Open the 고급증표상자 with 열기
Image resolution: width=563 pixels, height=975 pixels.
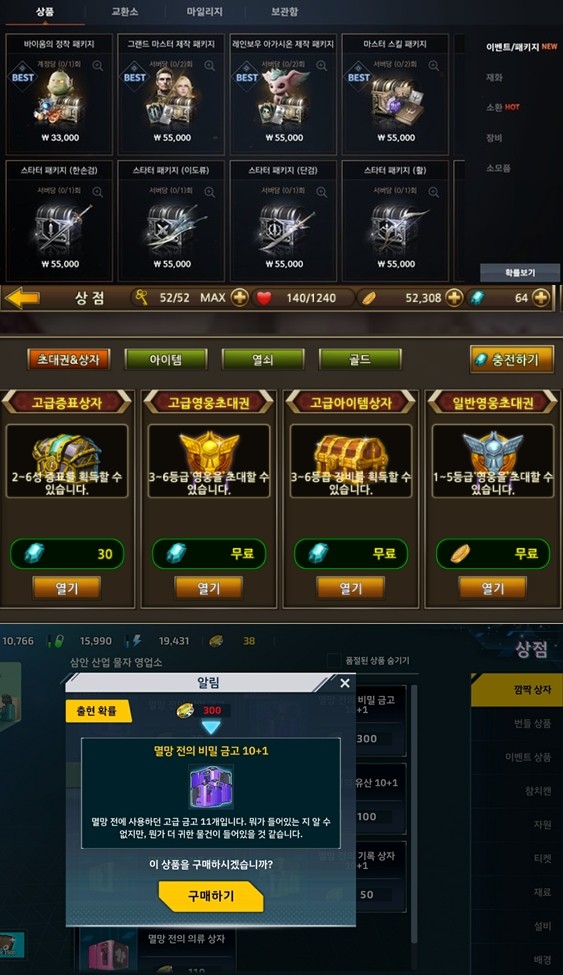pos(67,588)
